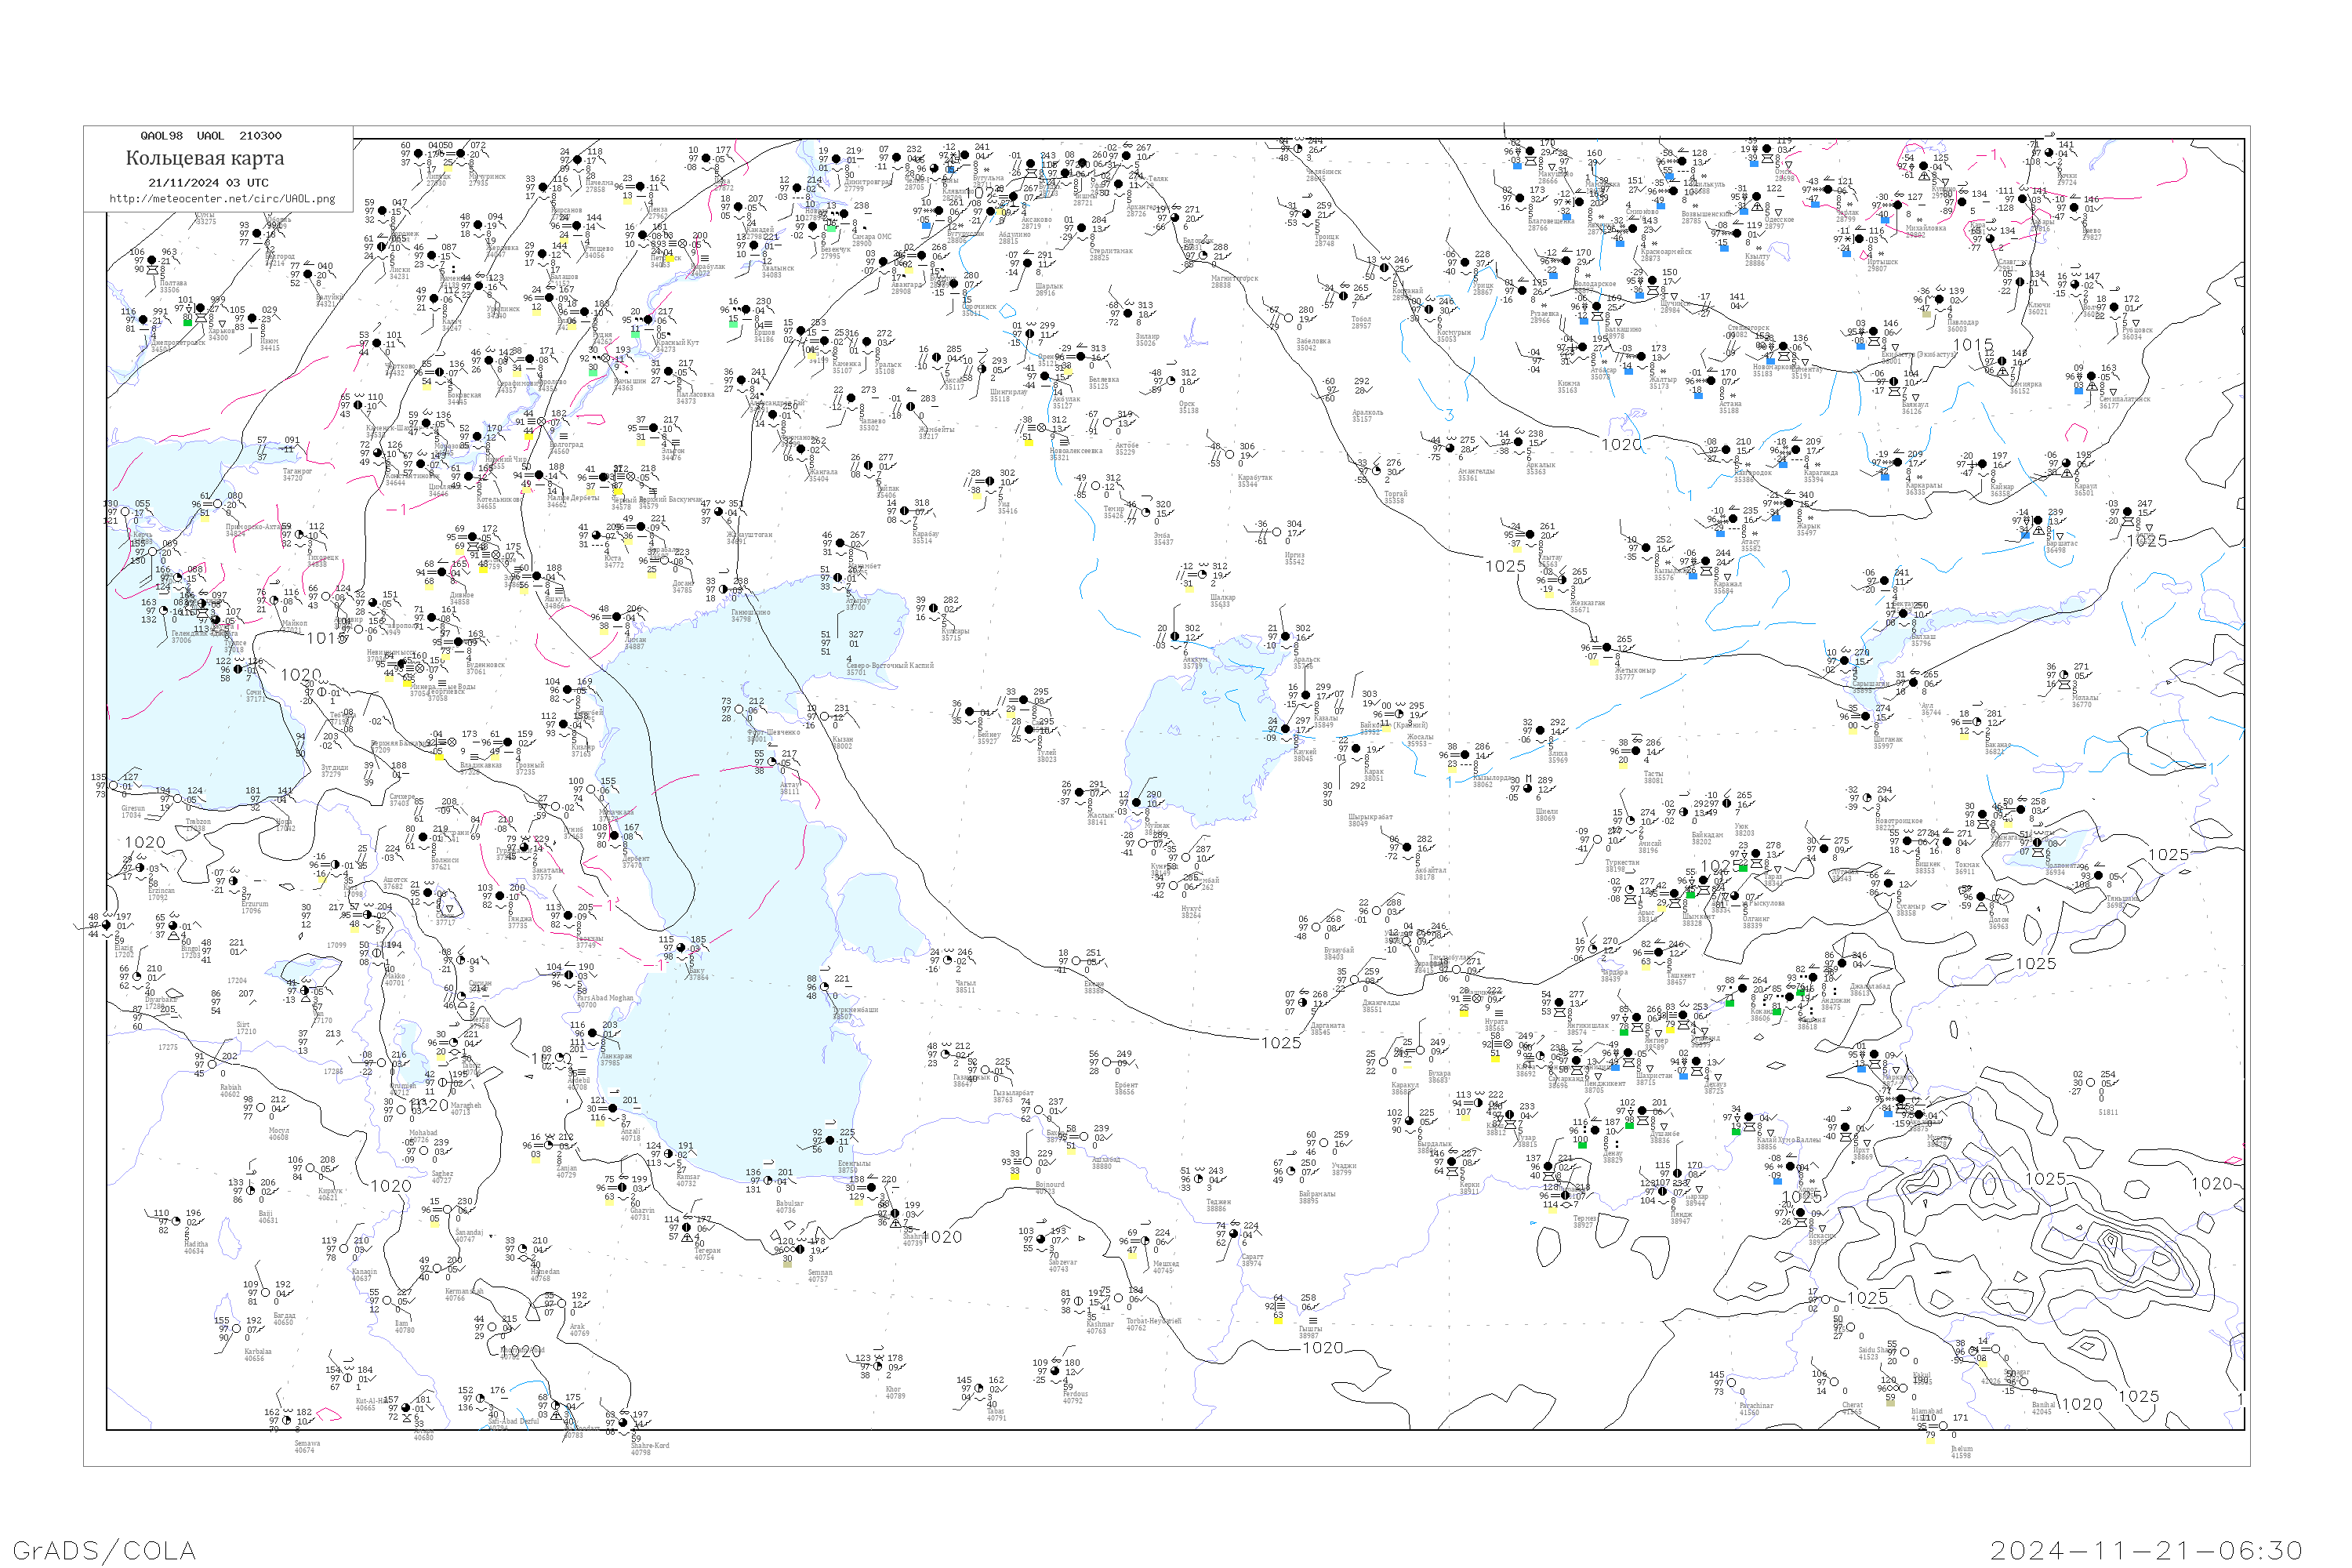Viewport: 2352px width, 1568px height.
Task: Click the 21/11/2024 03 UTC date text
Action: click(x=208, y=183)
